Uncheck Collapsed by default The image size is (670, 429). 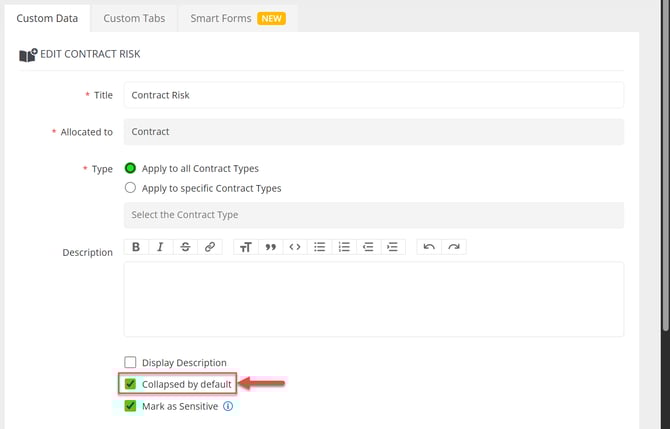(x=130, y=384)
